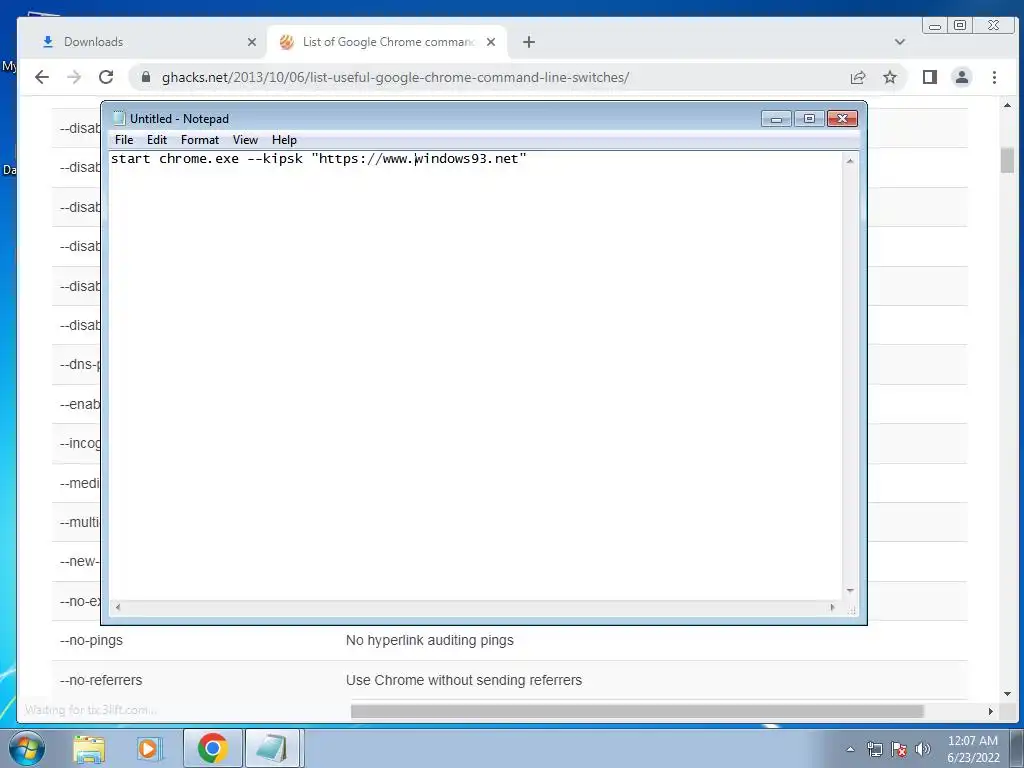Viewport: 1024px width, 768px height.
Task: Open Notepad Format menu
Action: point(200,140)
